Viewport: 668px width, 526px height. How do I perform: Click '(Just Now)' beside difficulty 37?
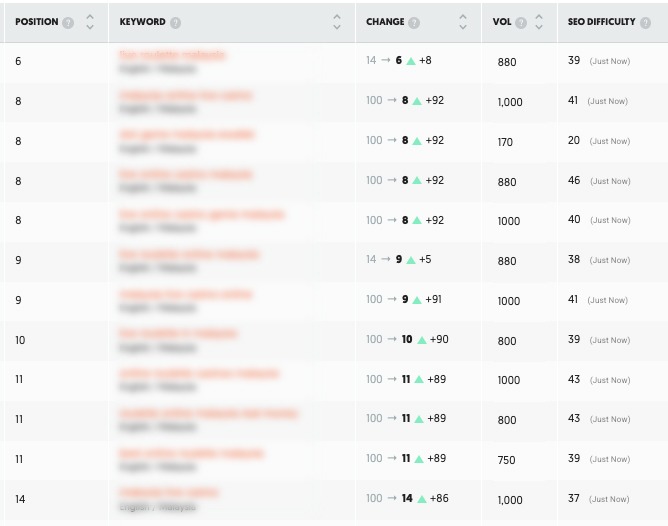[609, 499]
